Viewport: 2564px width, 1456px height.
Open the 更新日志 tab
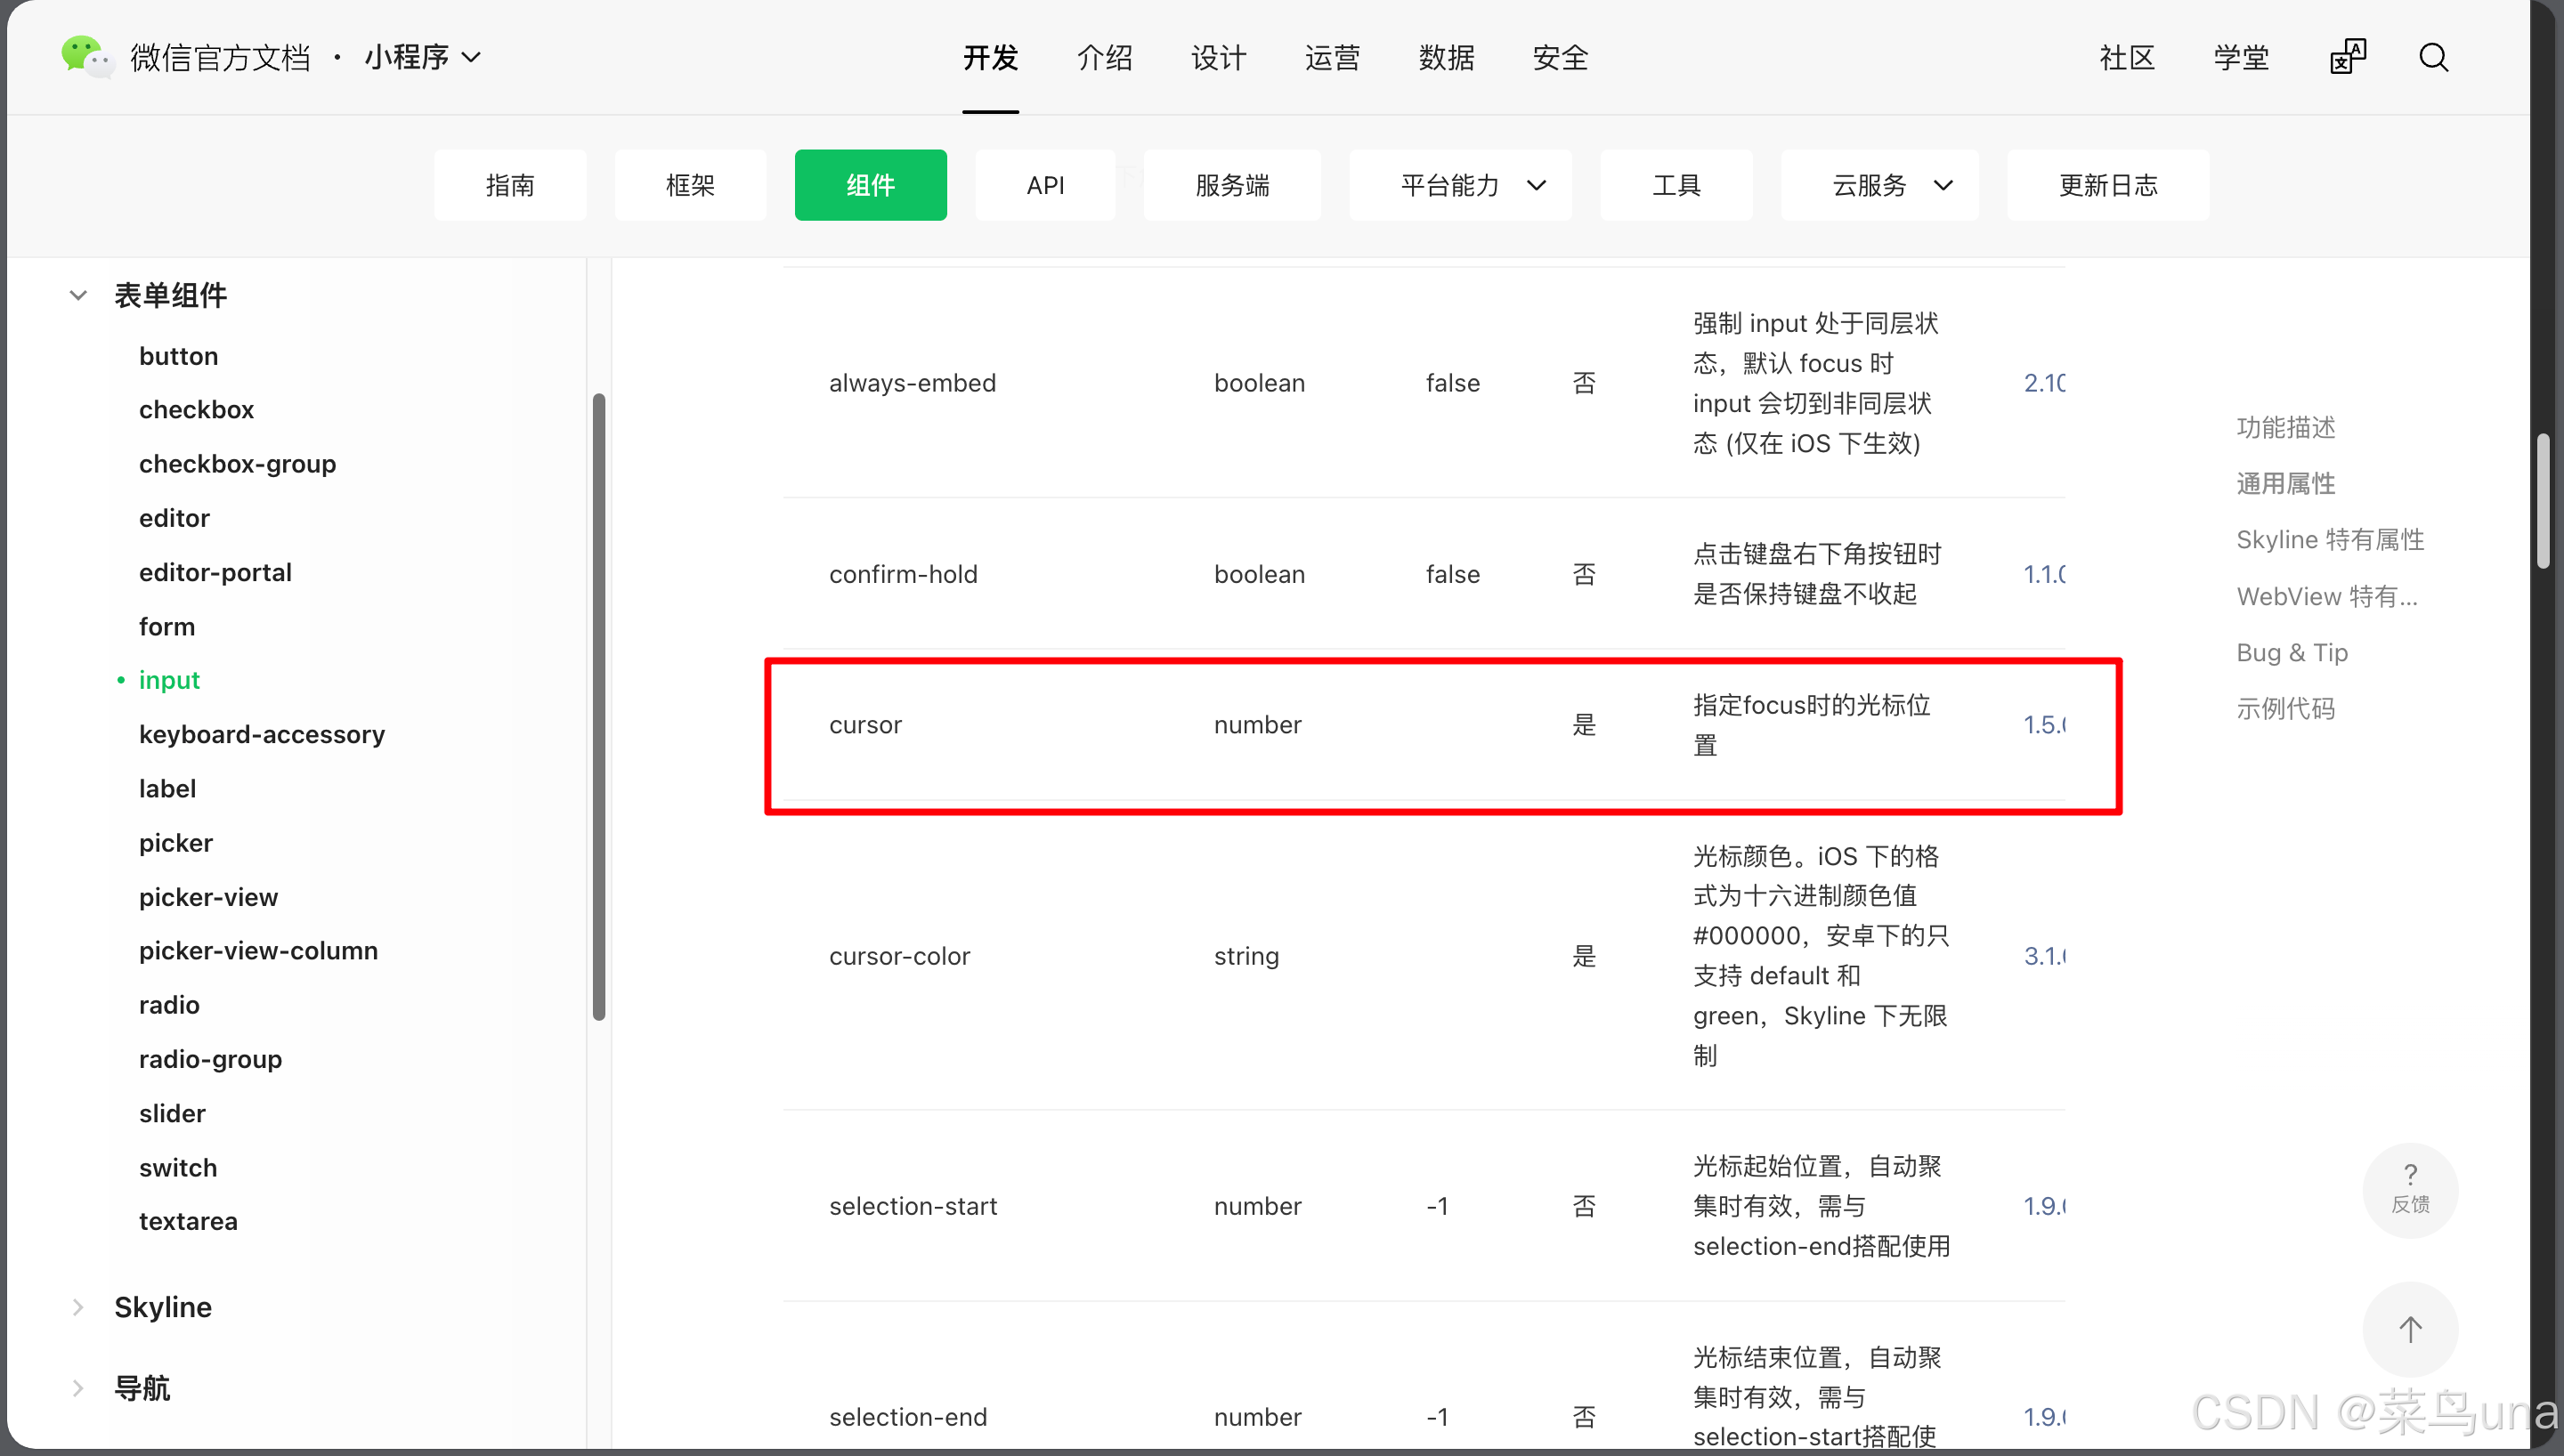click(2107, 185)
